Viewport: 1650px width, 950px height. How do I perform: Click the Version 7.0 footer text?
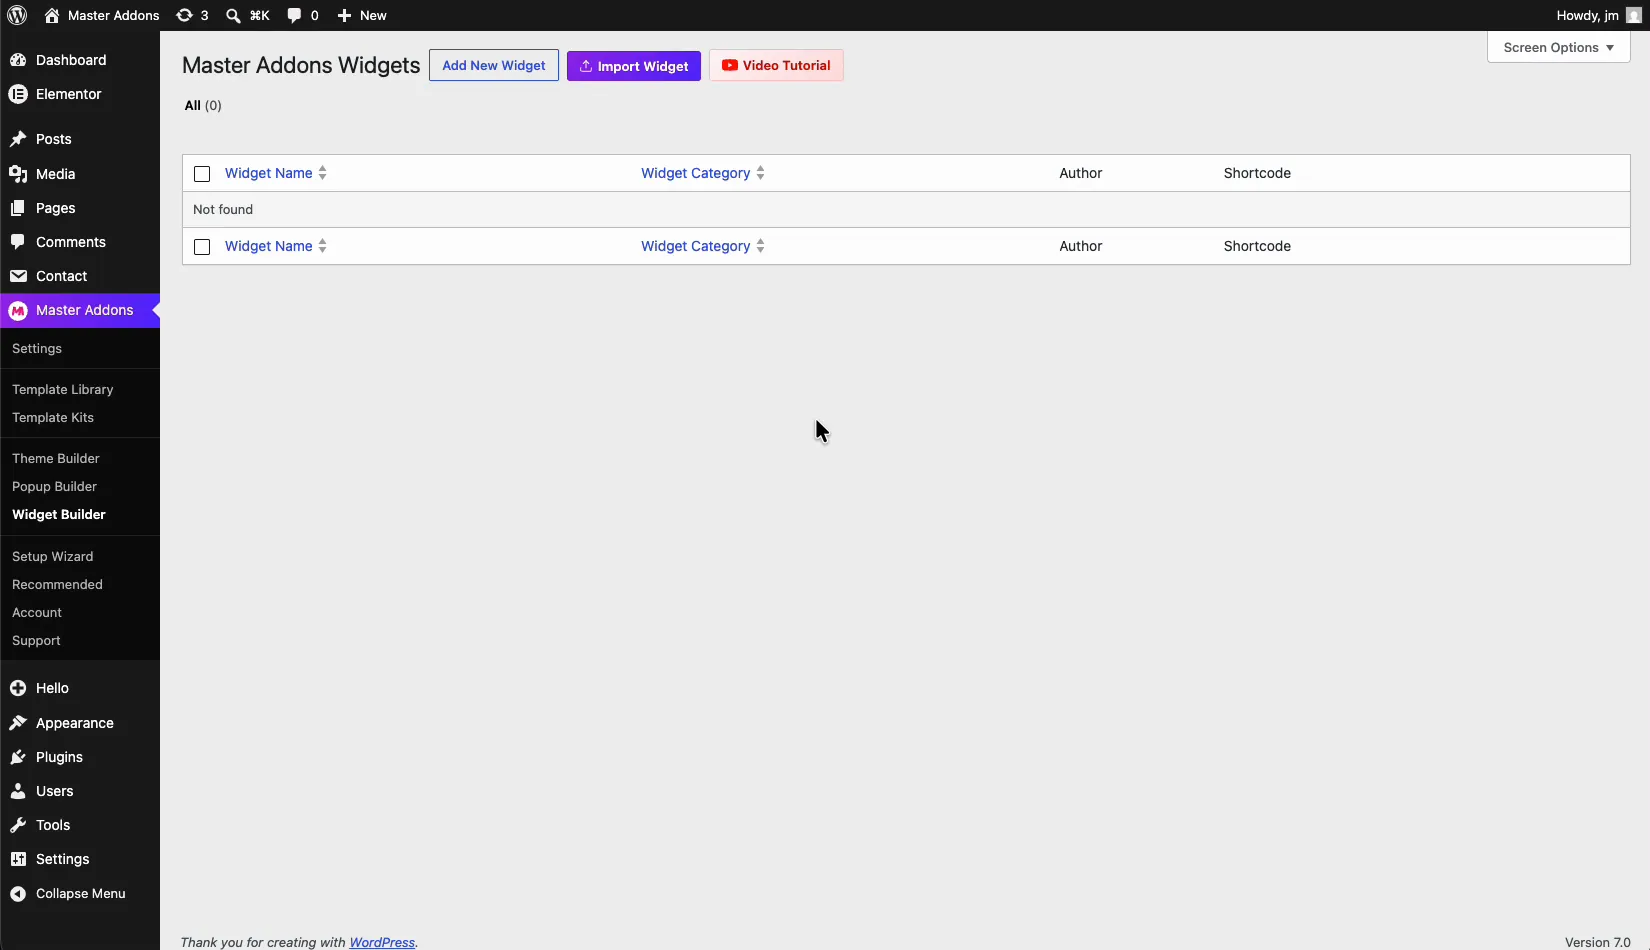click(1597, 942)
